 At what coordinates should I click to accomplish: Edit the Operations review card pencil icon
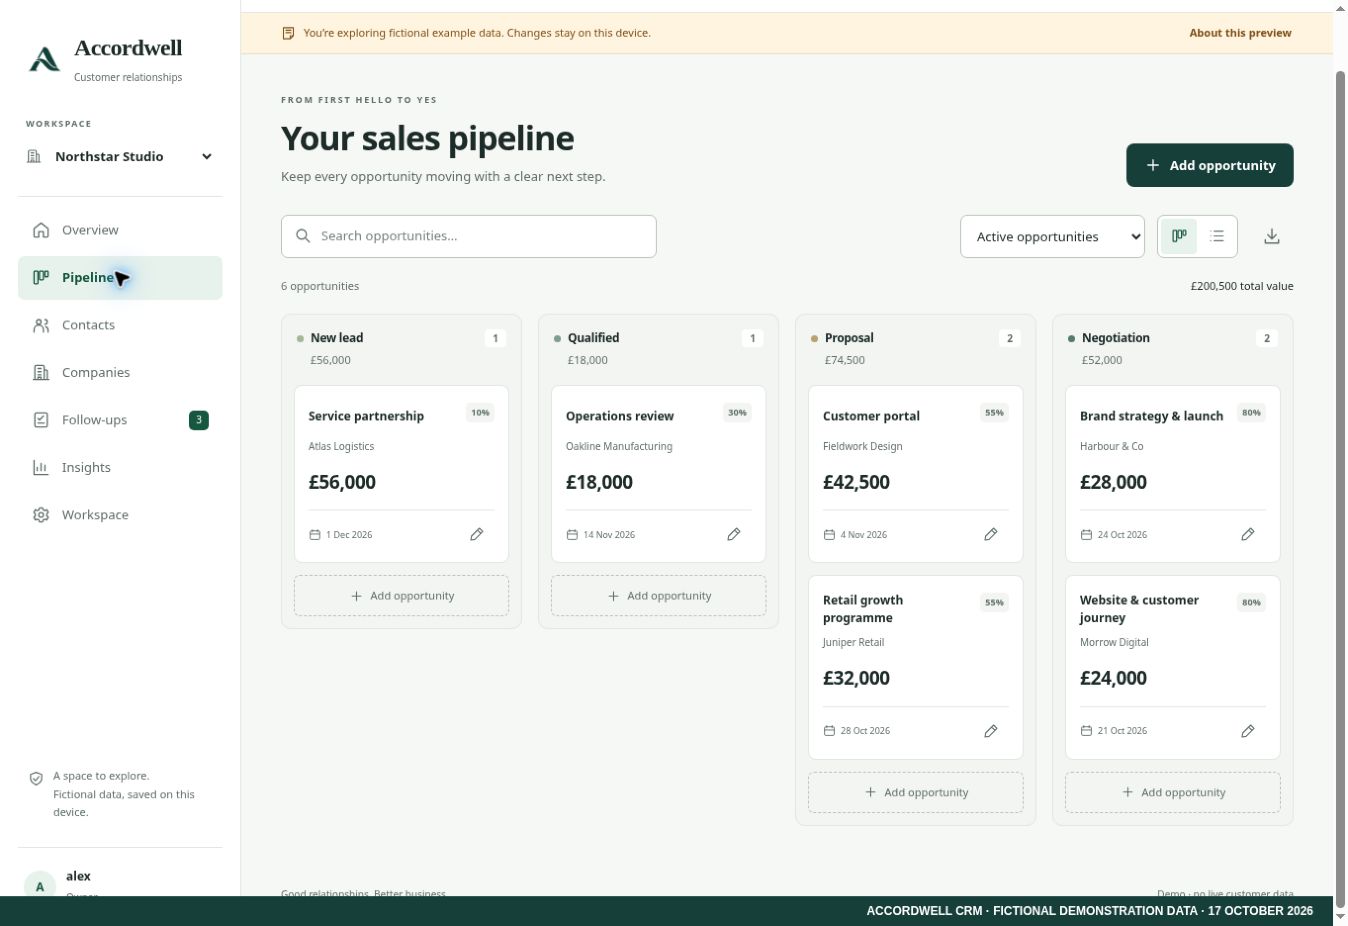click(734, 535)
